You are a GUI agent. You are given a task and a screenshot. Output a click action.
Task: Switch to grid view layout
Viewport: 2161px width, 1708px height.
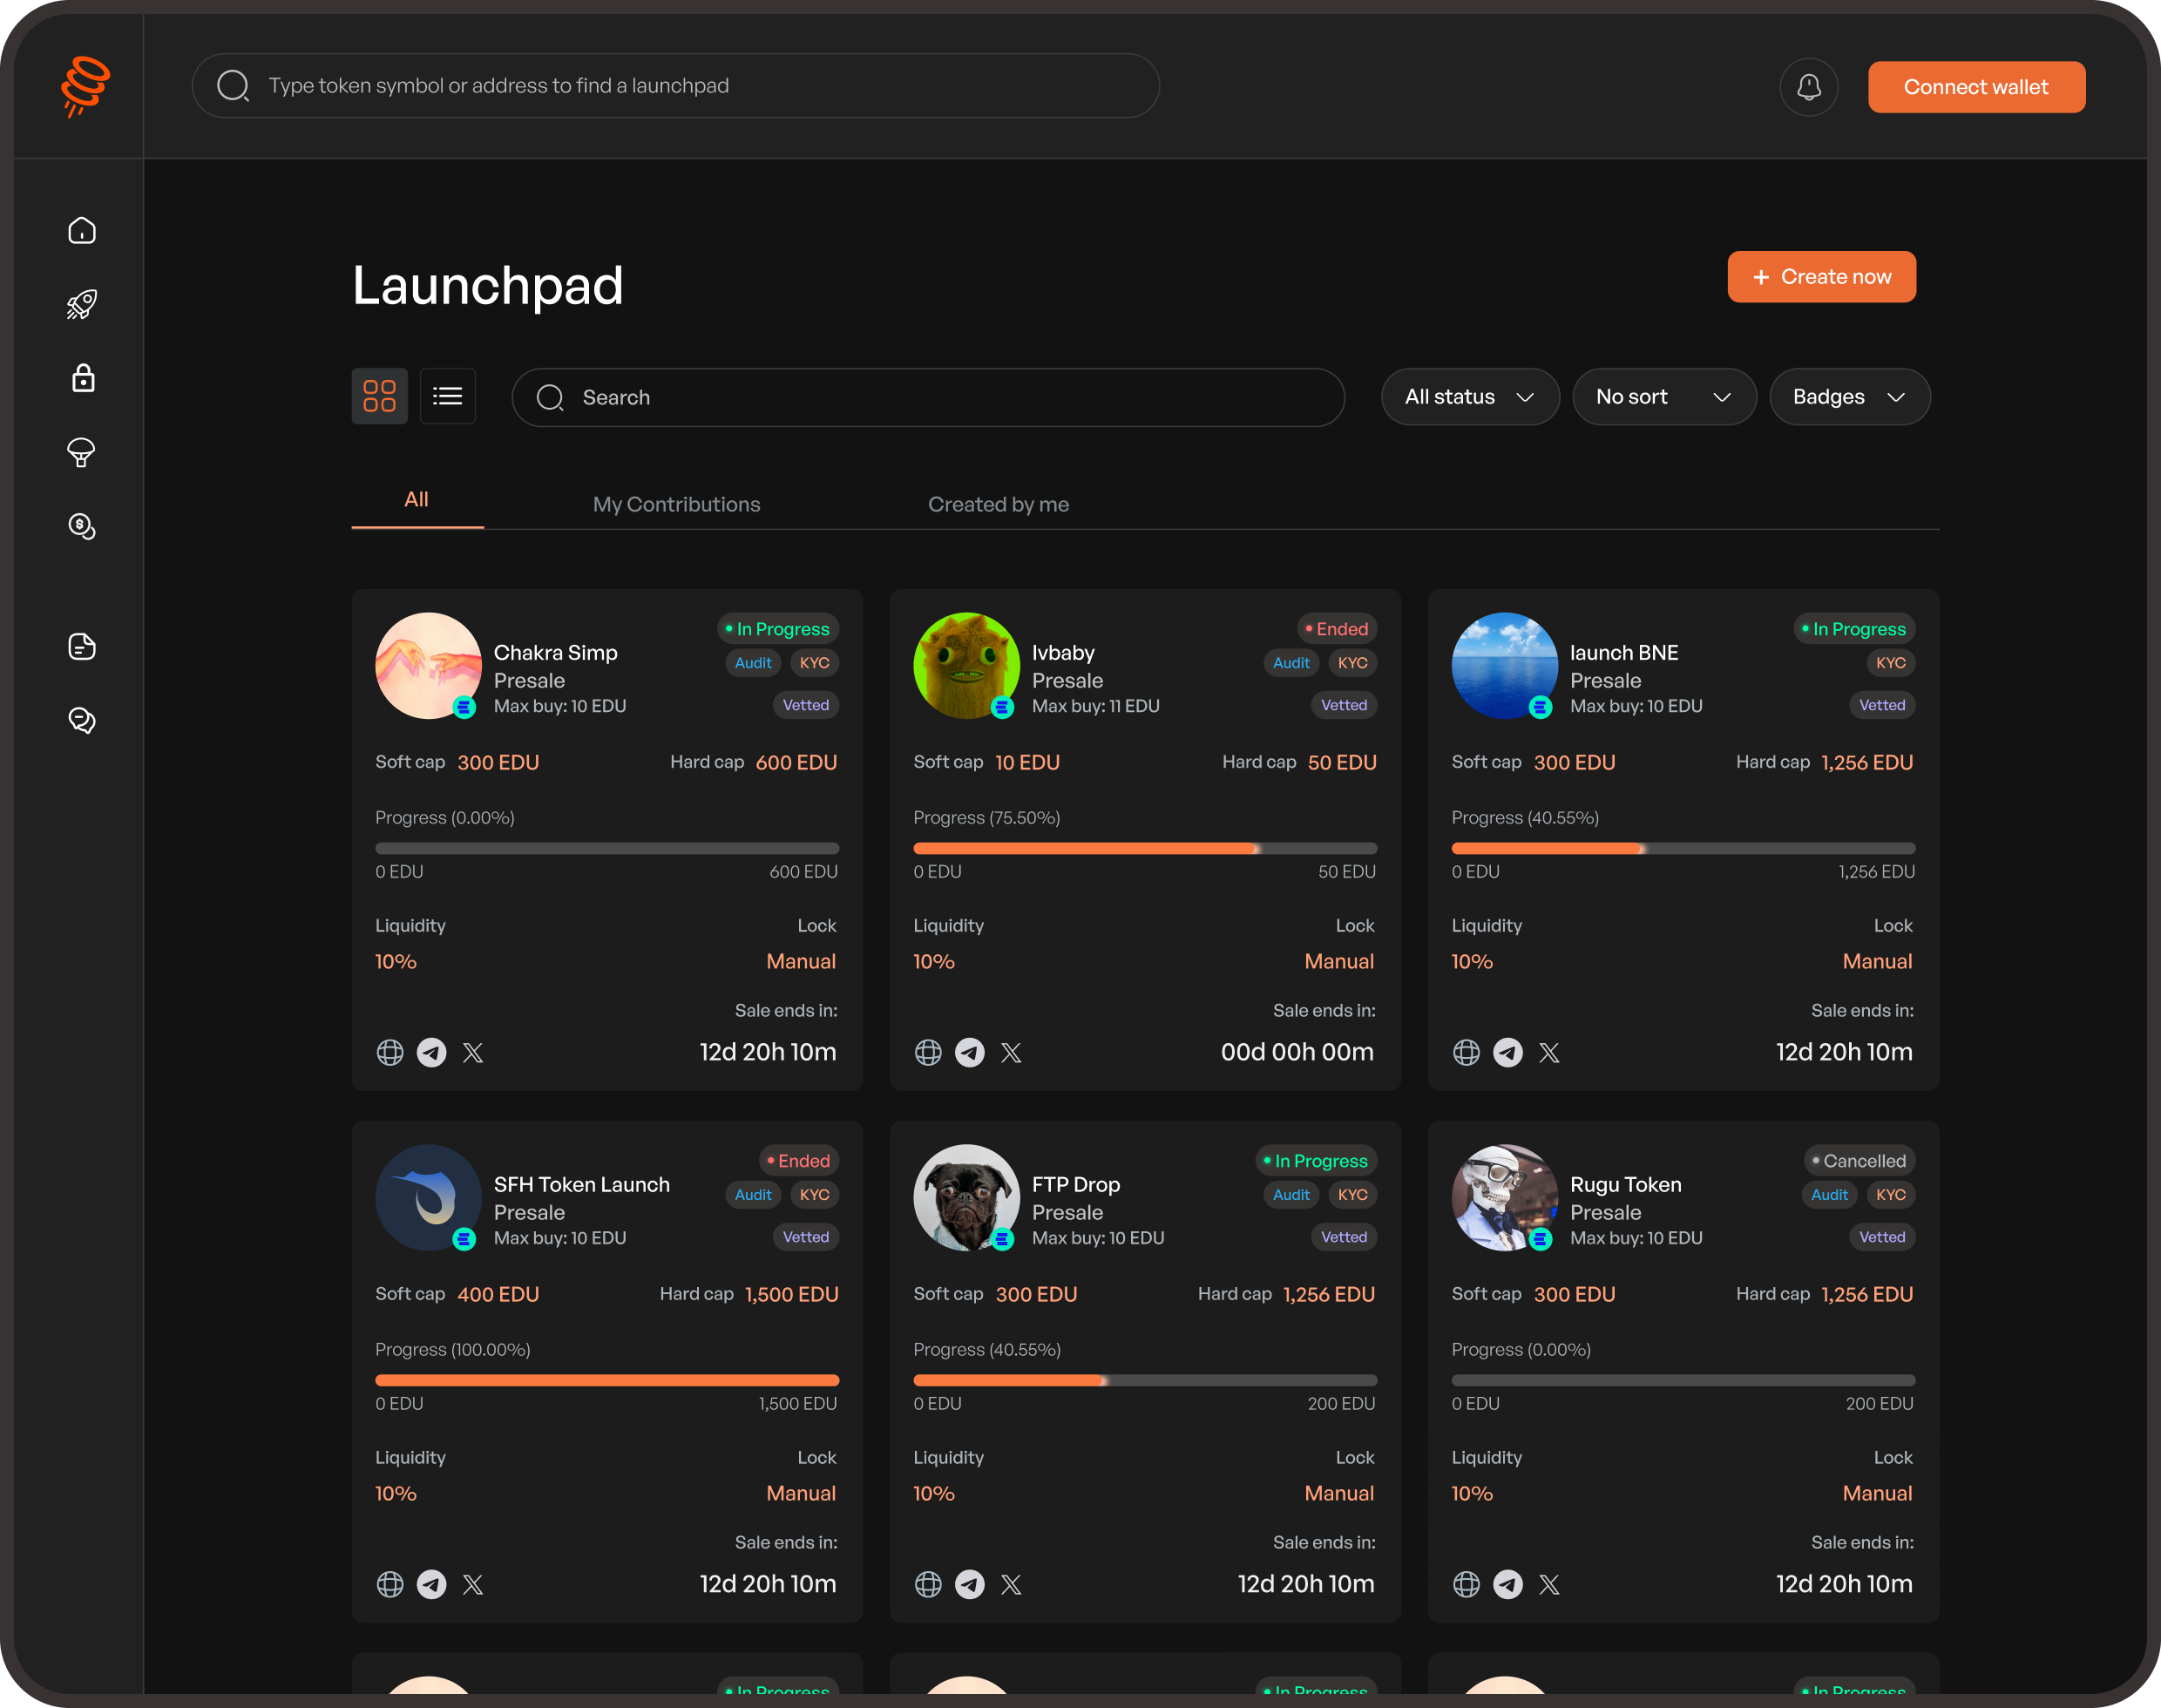point(379,396)
